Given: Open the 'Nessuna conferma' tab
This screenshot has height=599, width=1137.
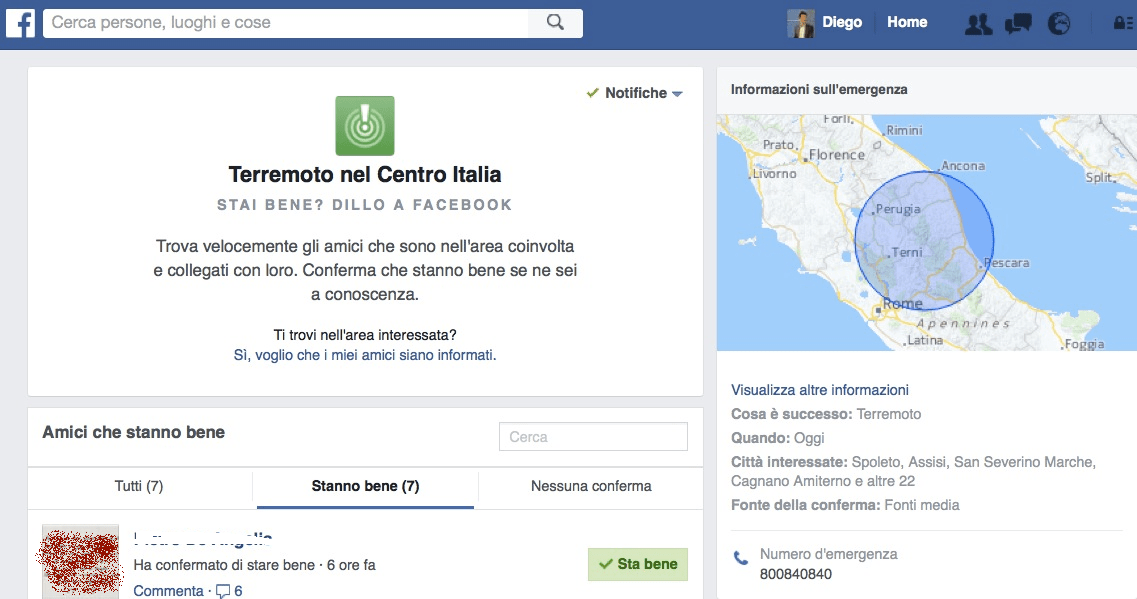Looking at the screenshot, I should tap(591, 486).
